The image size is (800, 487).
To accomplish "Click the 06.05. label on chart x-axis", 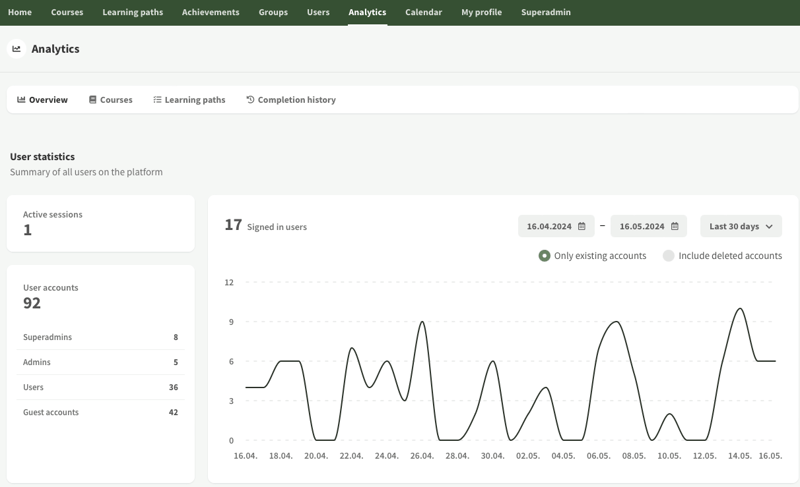I will (598, 455).
